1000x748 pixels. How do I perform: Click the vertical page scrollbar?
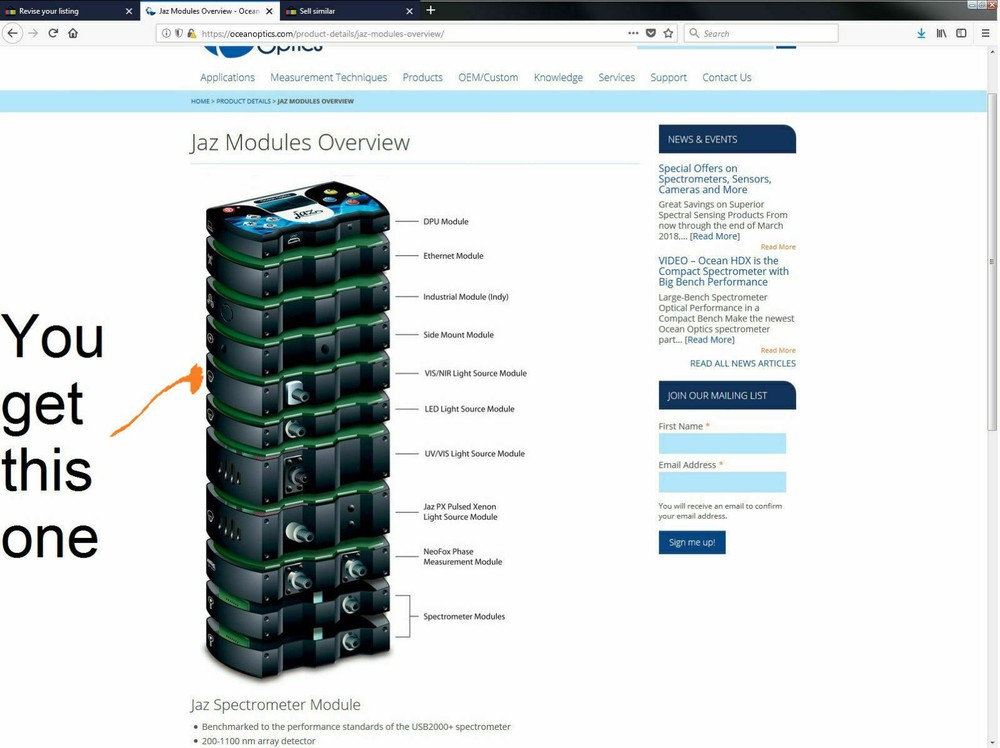992,261
